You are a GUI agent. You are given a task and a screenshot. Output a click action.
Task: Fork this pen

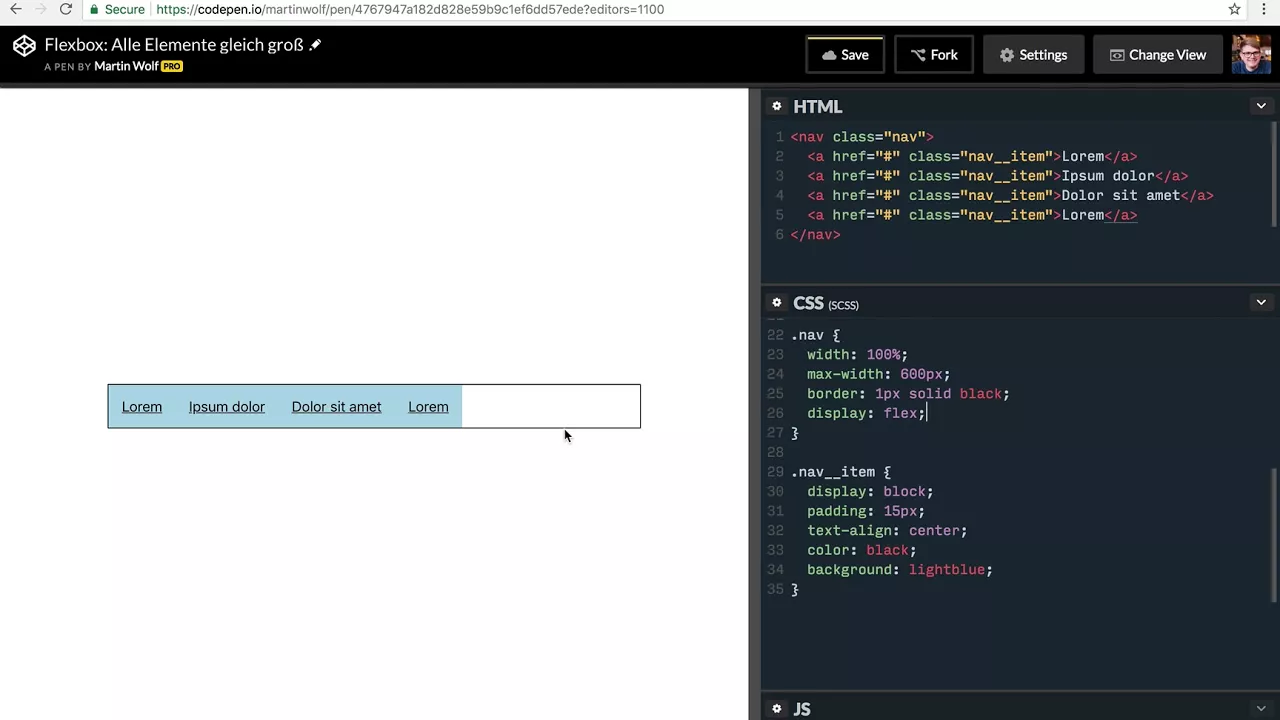(934, 55)
